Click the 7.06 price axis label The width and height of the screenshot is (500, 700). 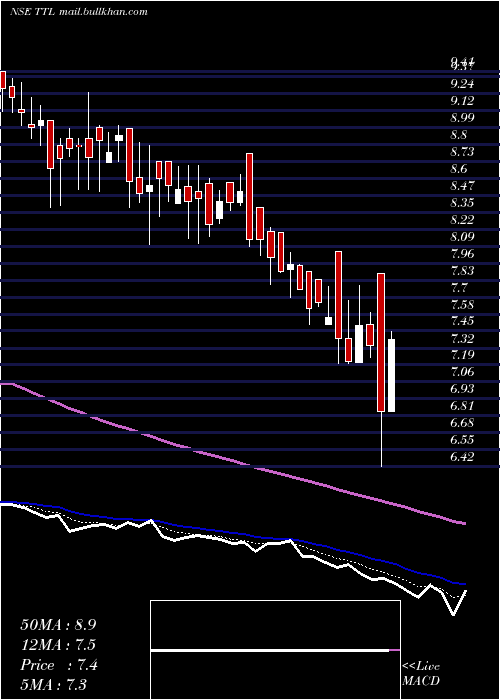tap(463, 372)
